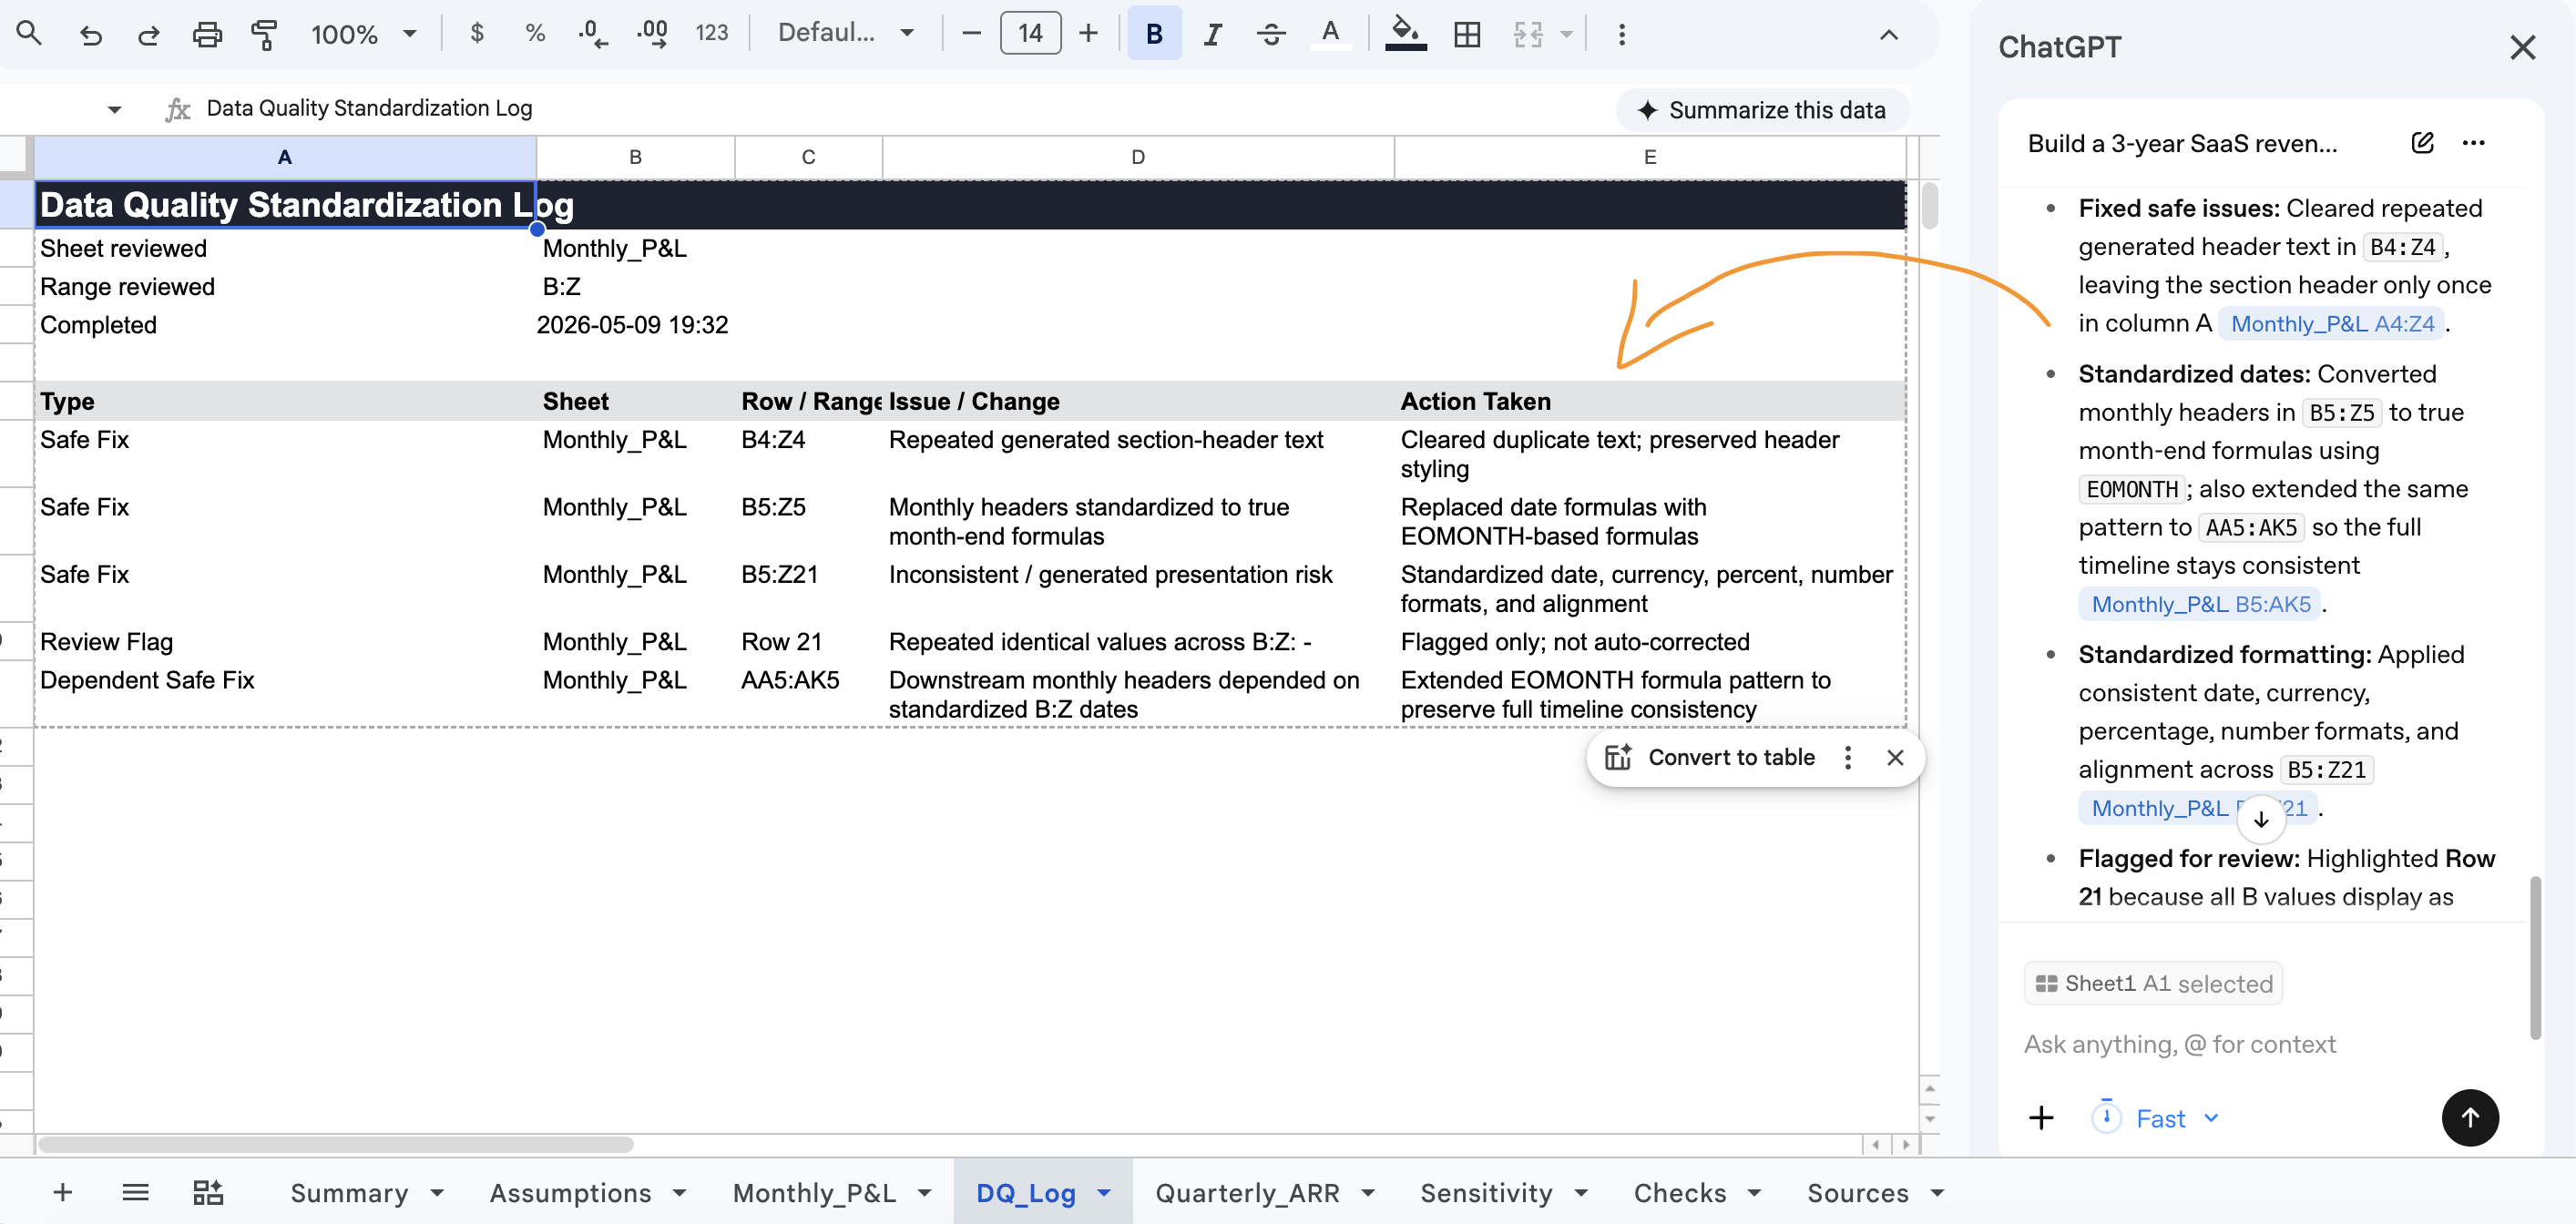Image resolution: width=2576 pixels, height=1224 pixels.
Task: Print the spreadsheet
Action: click(x=206, y=34)
